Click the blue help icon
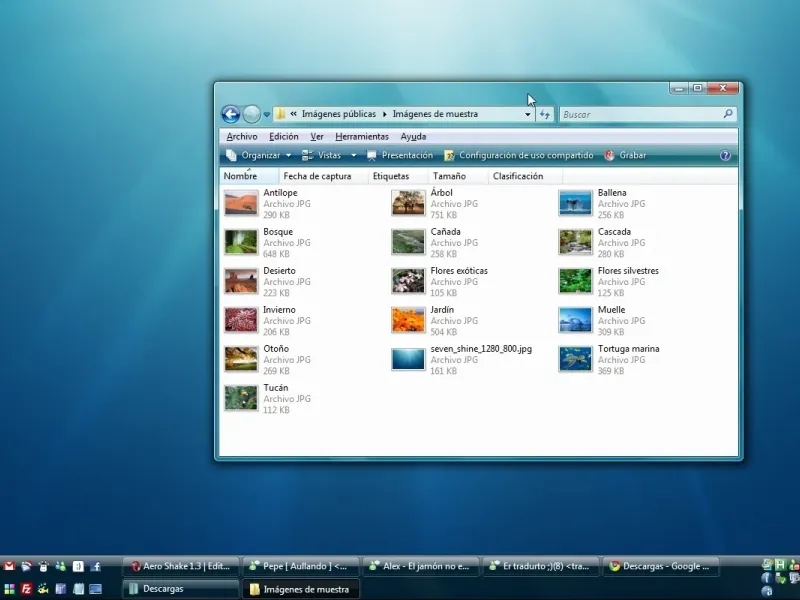 click(x=725, y=156)
